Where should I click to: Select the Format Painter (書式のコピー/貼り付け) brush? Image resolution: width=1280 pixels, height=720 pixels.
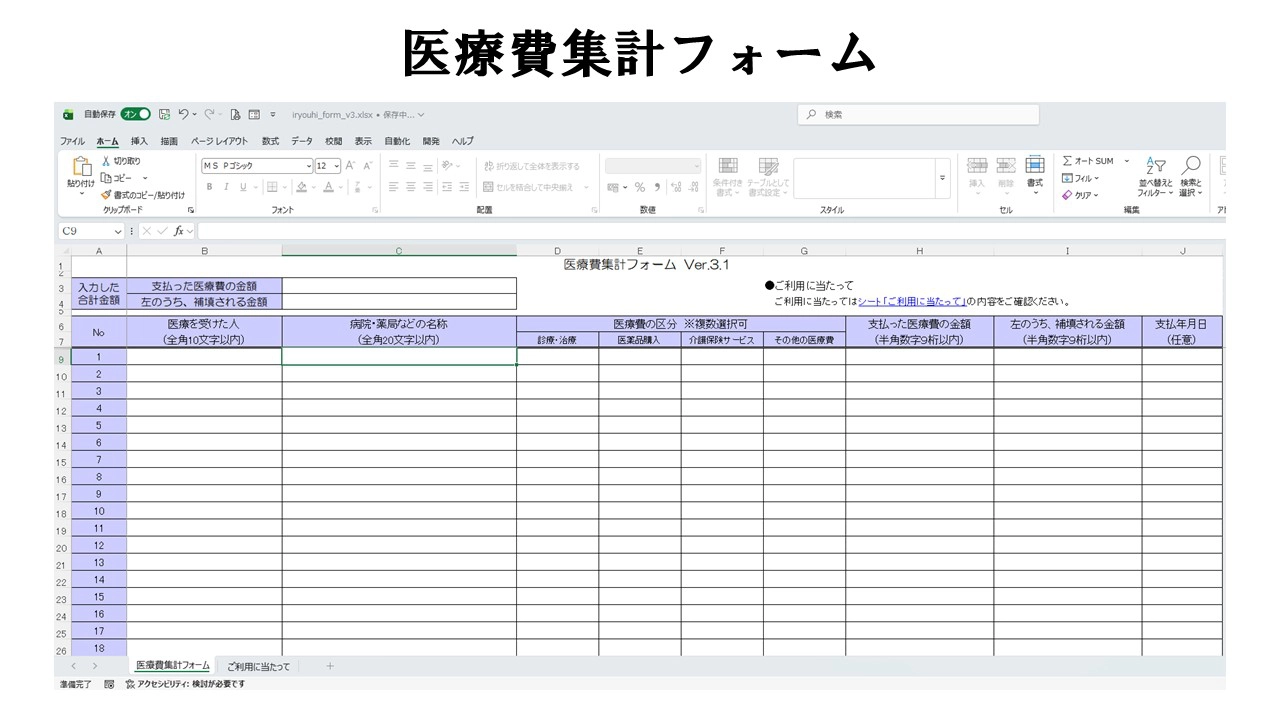pyautogui.click(x=106, y=195)
